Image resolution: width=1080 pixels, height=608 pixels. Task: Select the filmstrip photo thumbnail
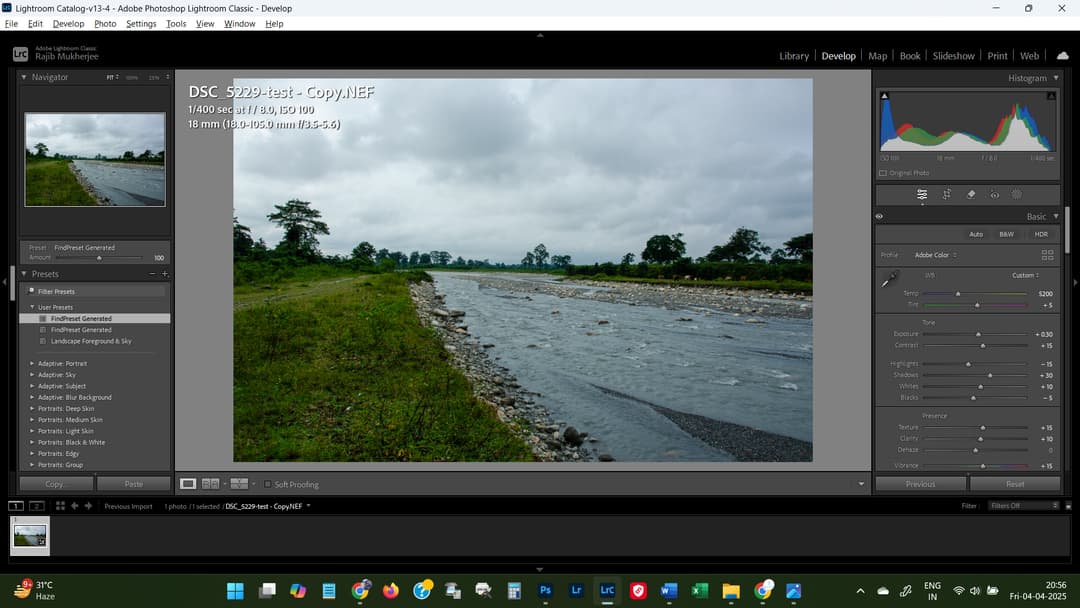tap(30, 536)
